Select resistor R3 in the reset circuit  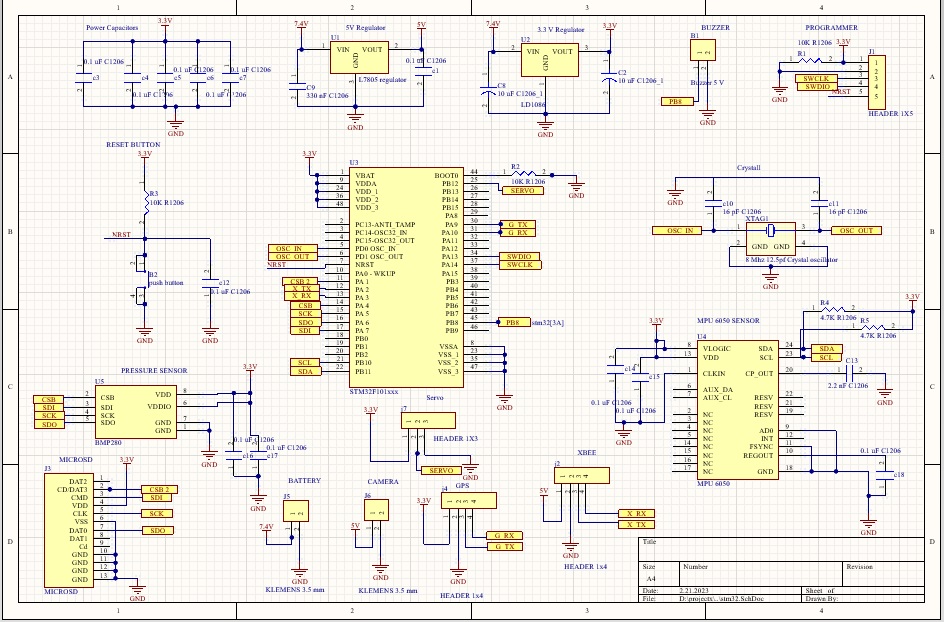[x=146, y=201]
